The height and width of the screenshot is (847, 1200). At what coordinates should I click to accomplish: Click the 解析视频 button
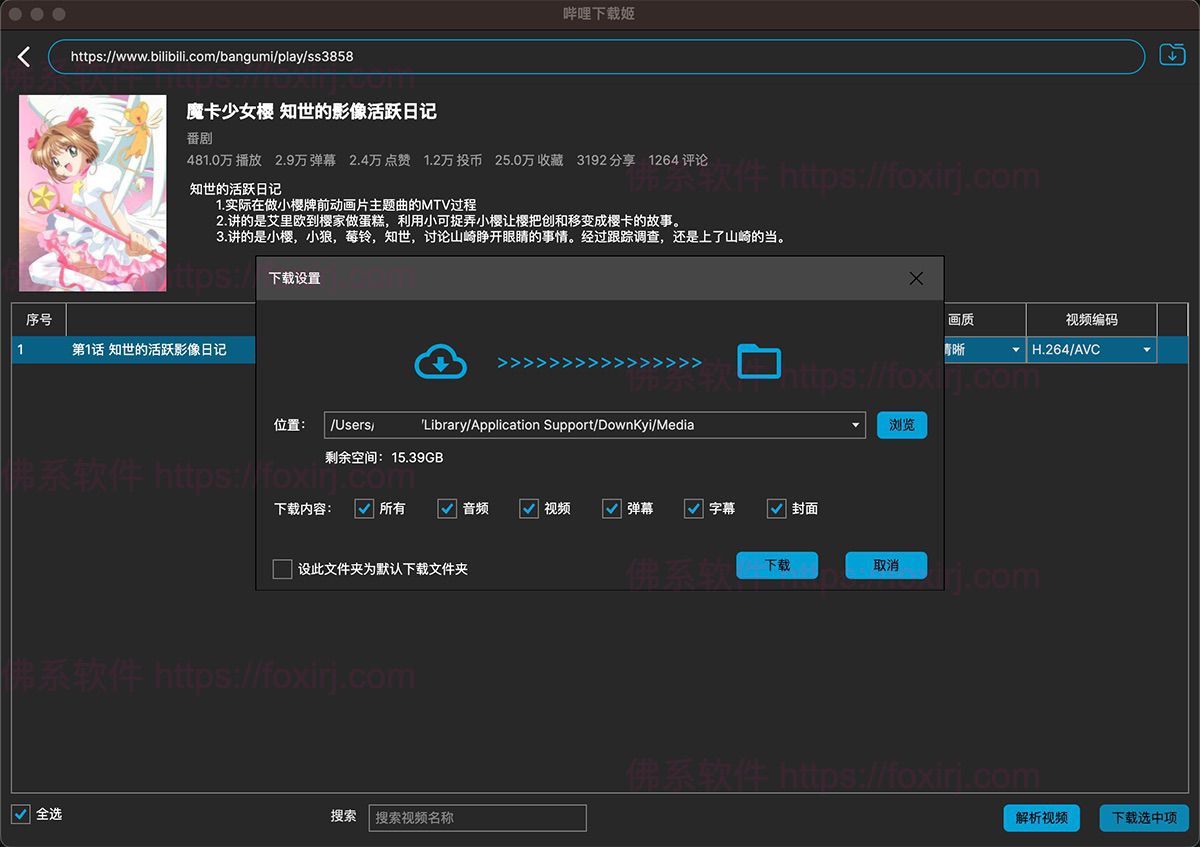1041,818
